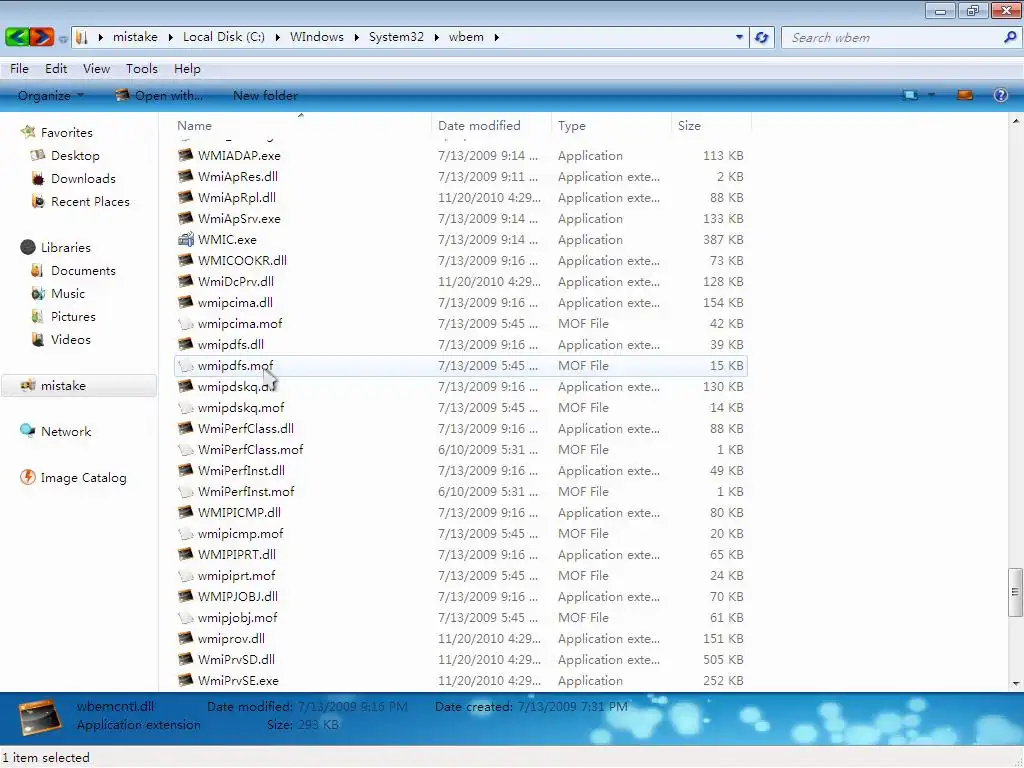Select the file wmipdfs.mof

(x=460, y=366)
